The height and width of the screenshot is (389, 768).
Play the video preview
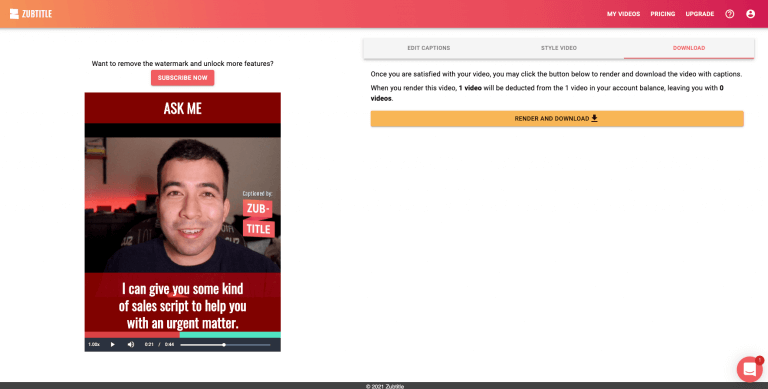[113, 344]
